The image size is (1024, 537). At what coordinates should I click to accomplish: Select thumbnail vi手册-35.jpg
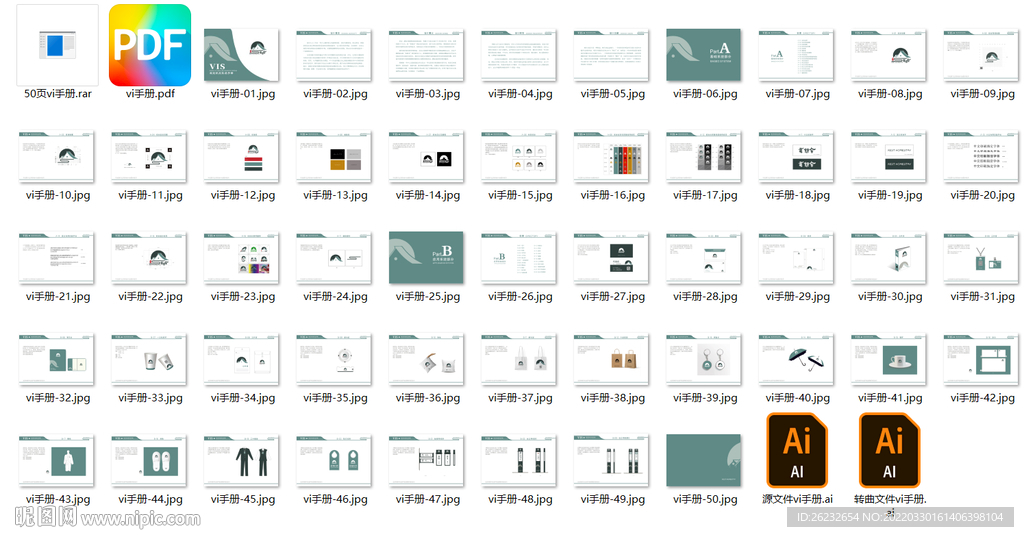click(334, 359)
